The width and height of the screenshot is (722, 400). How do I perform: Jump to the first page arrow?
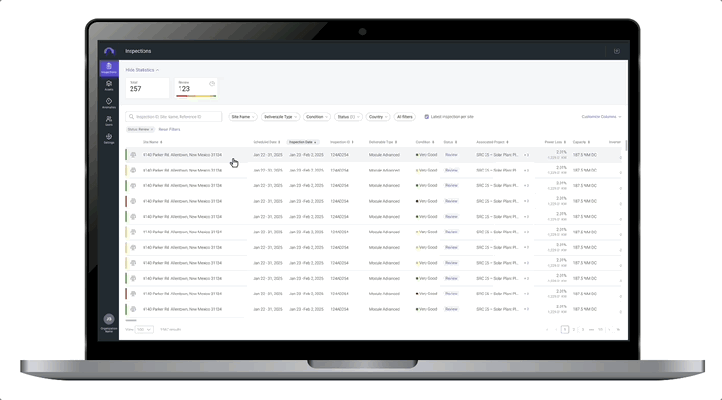tap(547, 330)
